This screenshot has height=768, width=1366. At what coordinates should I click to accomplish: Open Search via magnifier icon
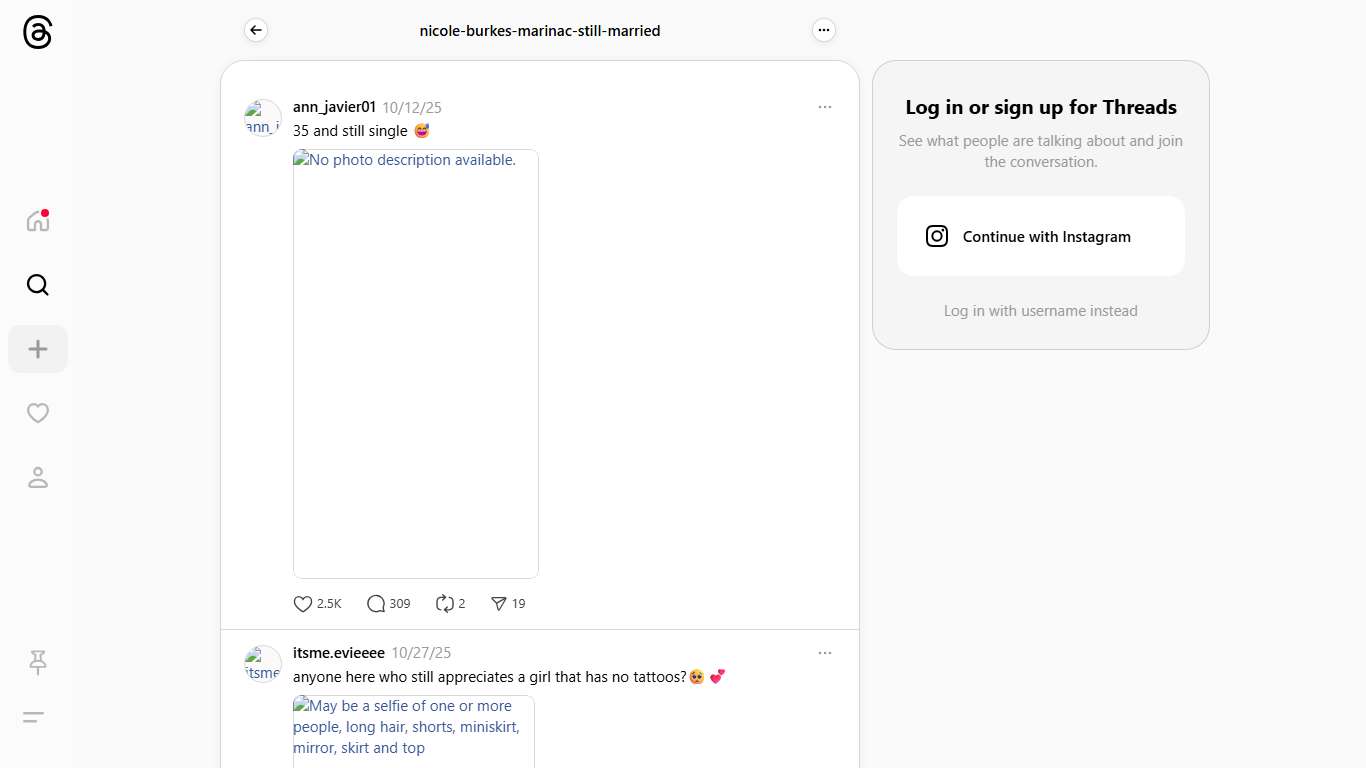(38, 285)
